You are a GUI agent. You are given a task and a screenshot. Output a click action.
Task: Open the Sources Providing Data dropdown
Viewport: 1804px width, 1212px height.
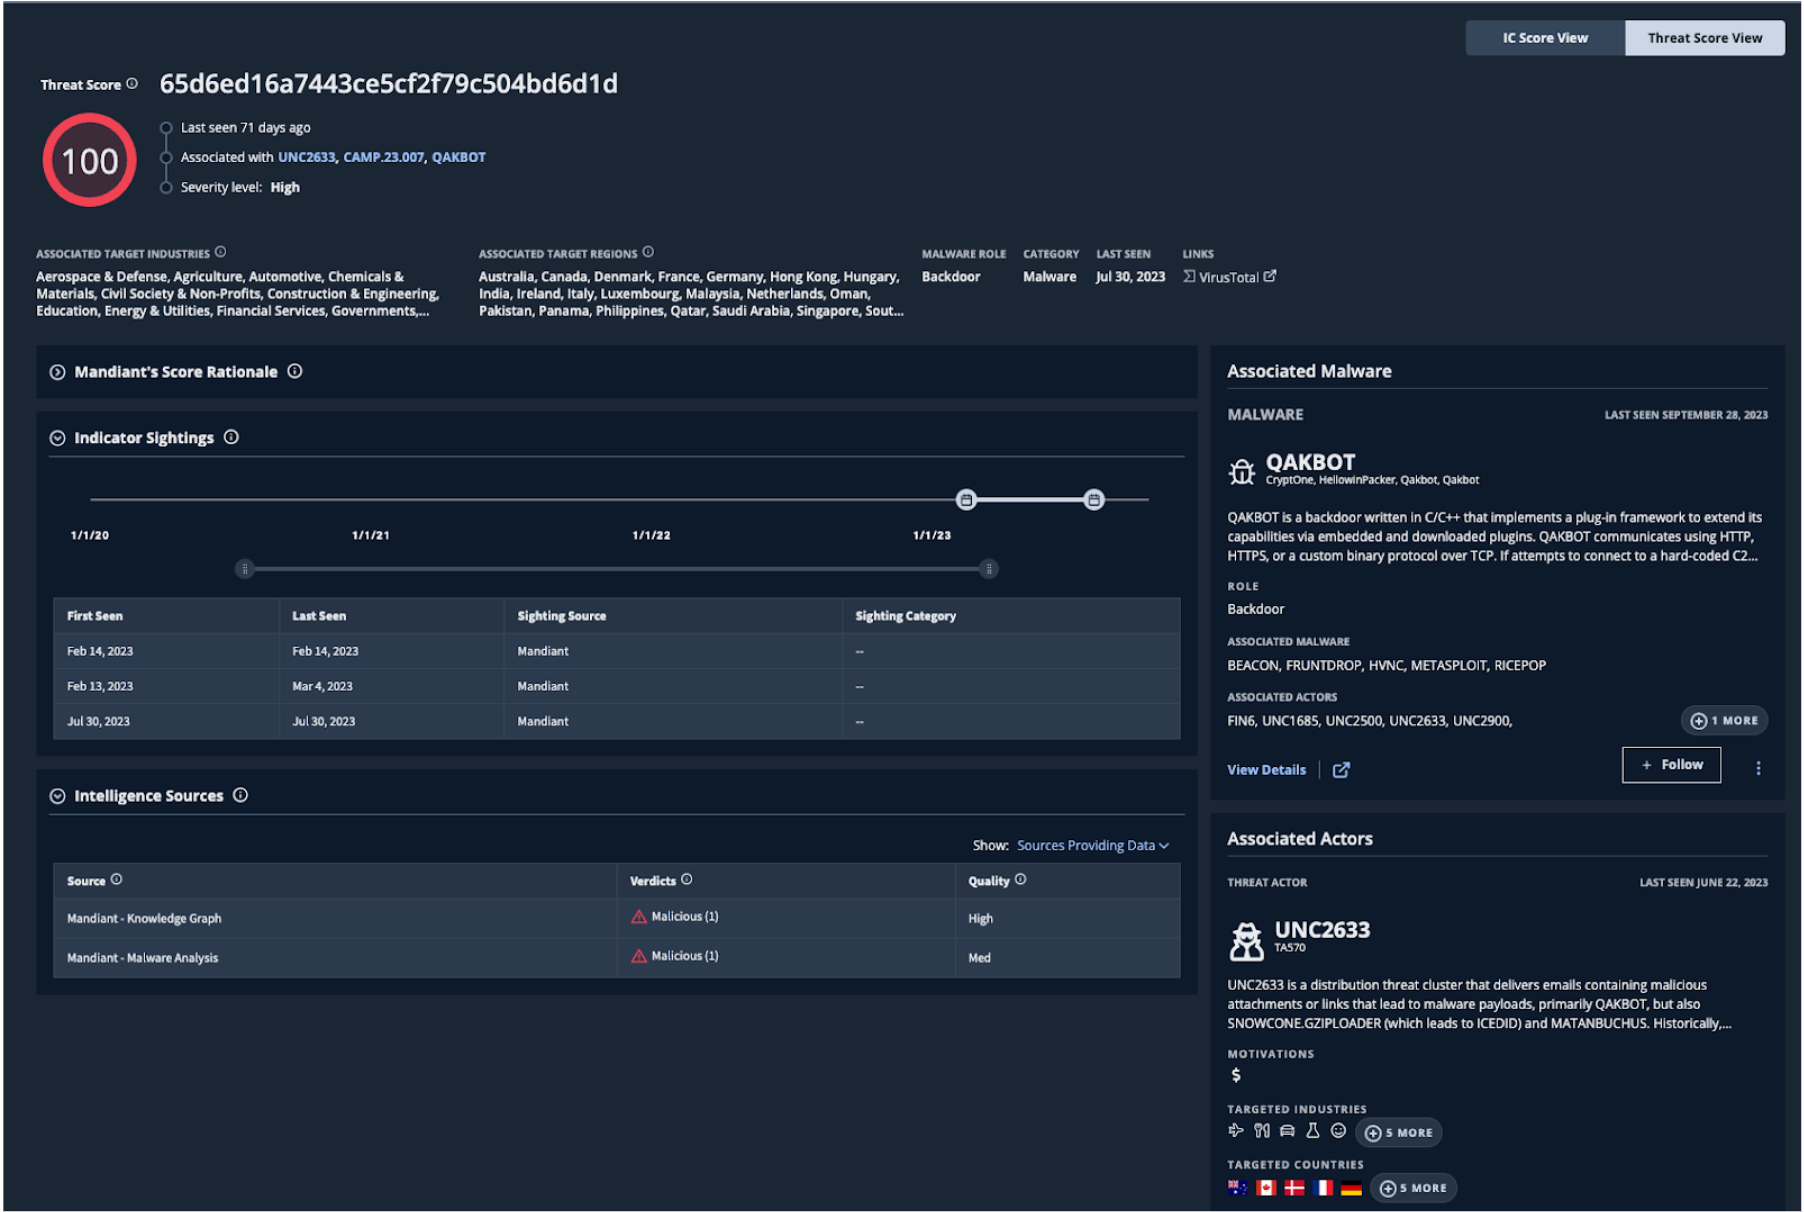1089,845
